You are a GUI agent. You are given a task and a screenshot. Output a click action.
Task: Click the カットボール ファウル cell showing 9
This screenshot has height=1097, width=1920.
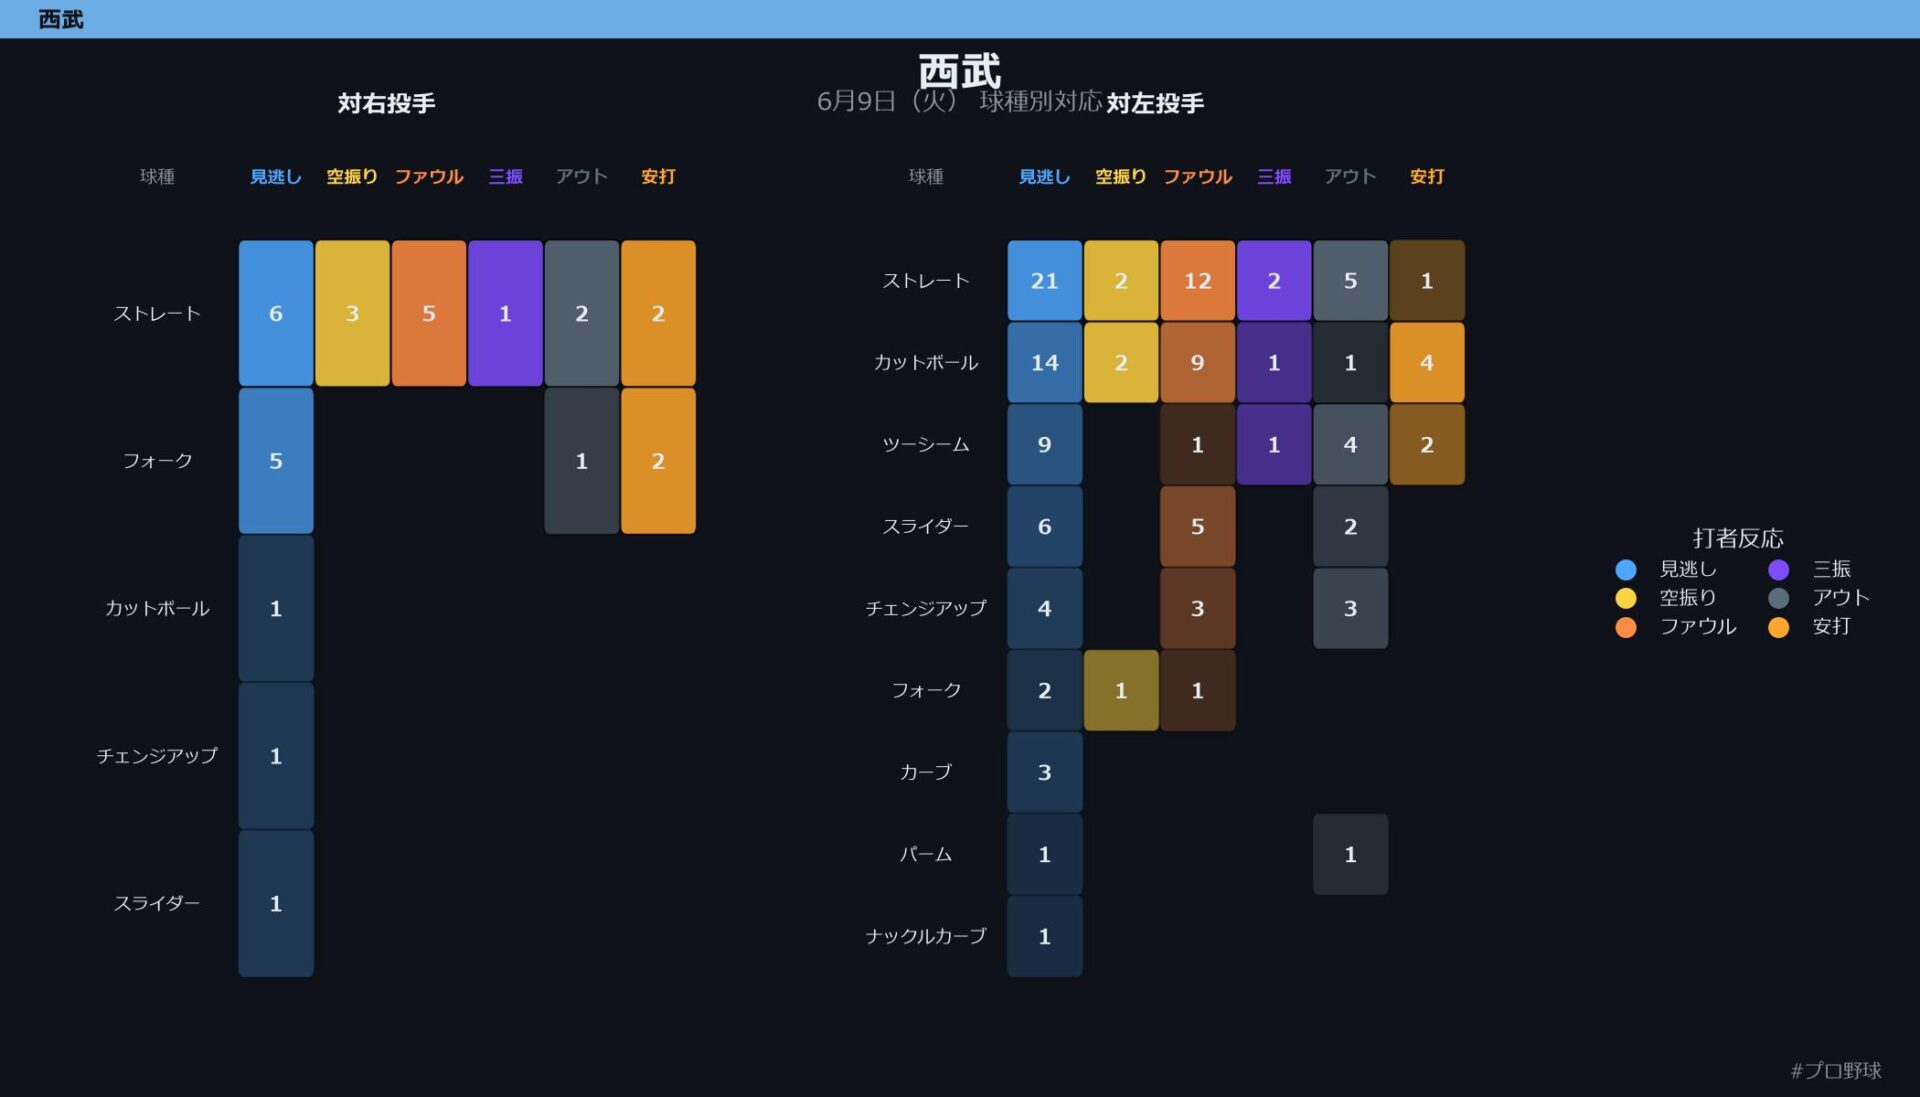tap(1198, 362)
